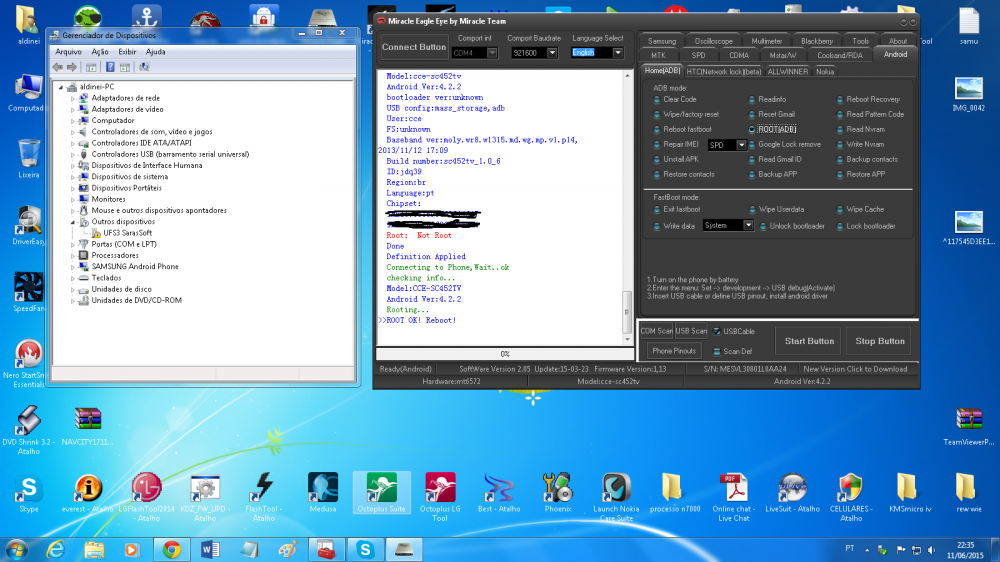1000x562 pixels.
Task: Click the back arrow in Gerenciador de Dispositivos toolbar
Action: (57, 67)
